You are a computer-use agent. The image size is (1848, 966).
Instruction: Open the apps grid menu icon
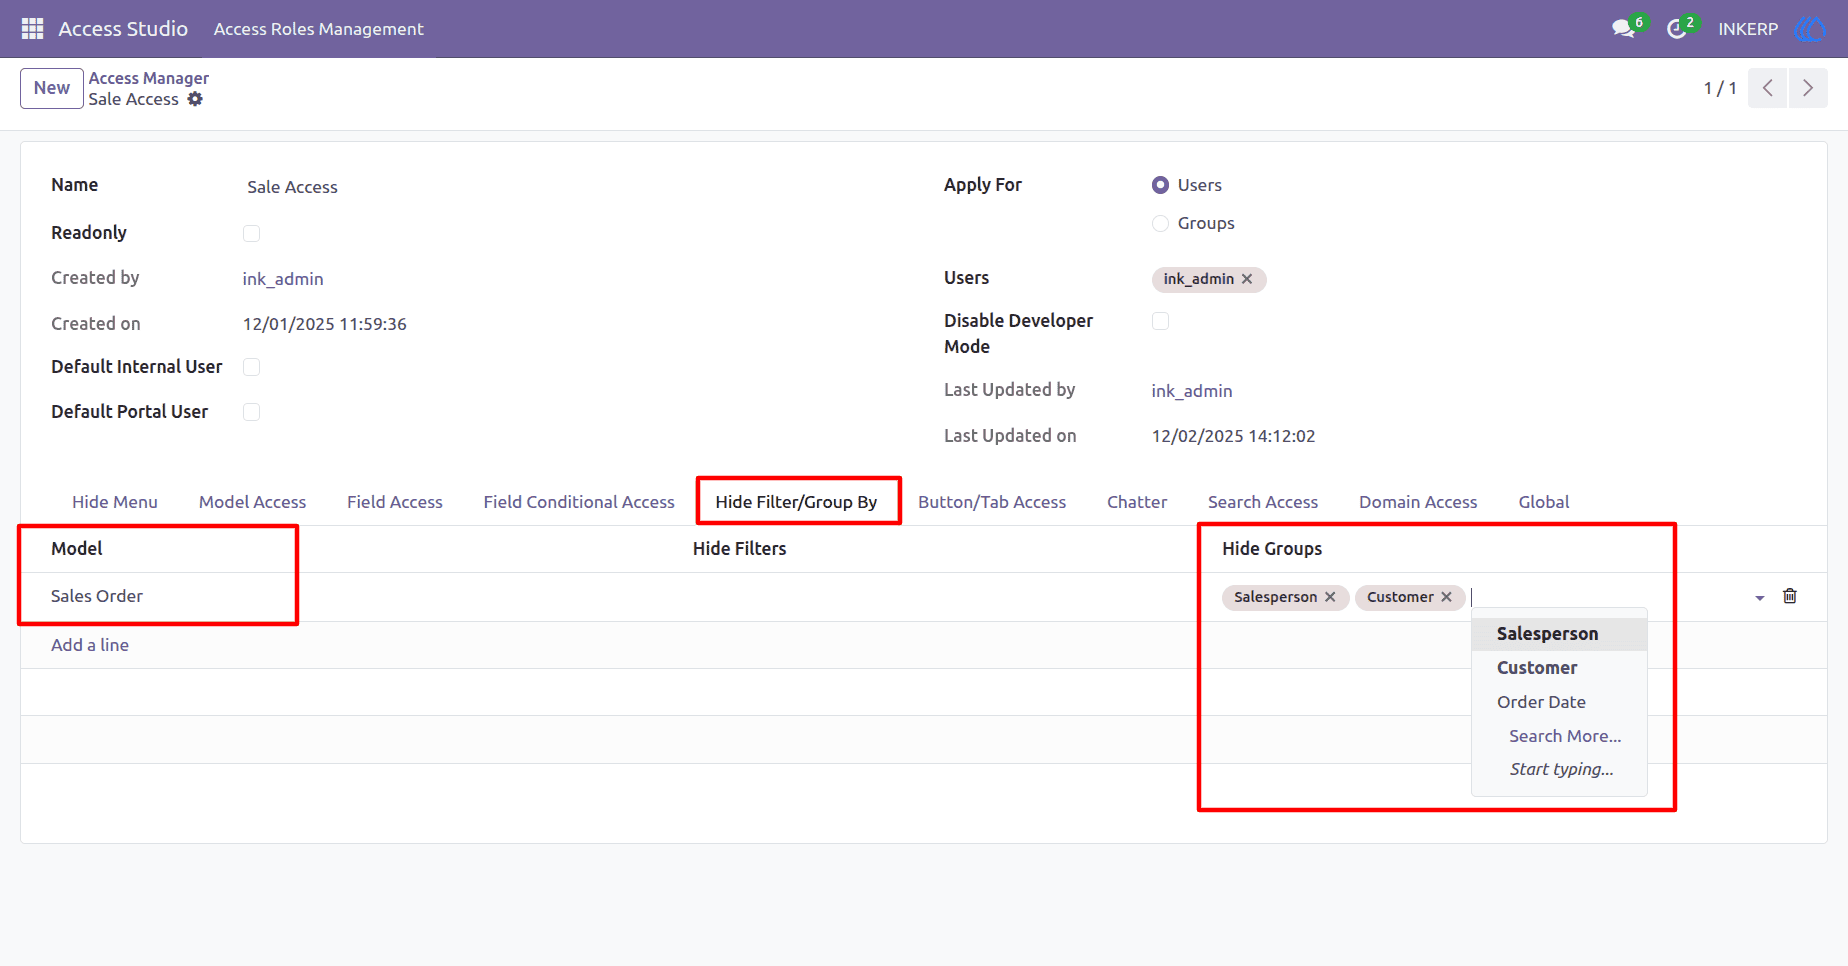click(x=32, y=29)
